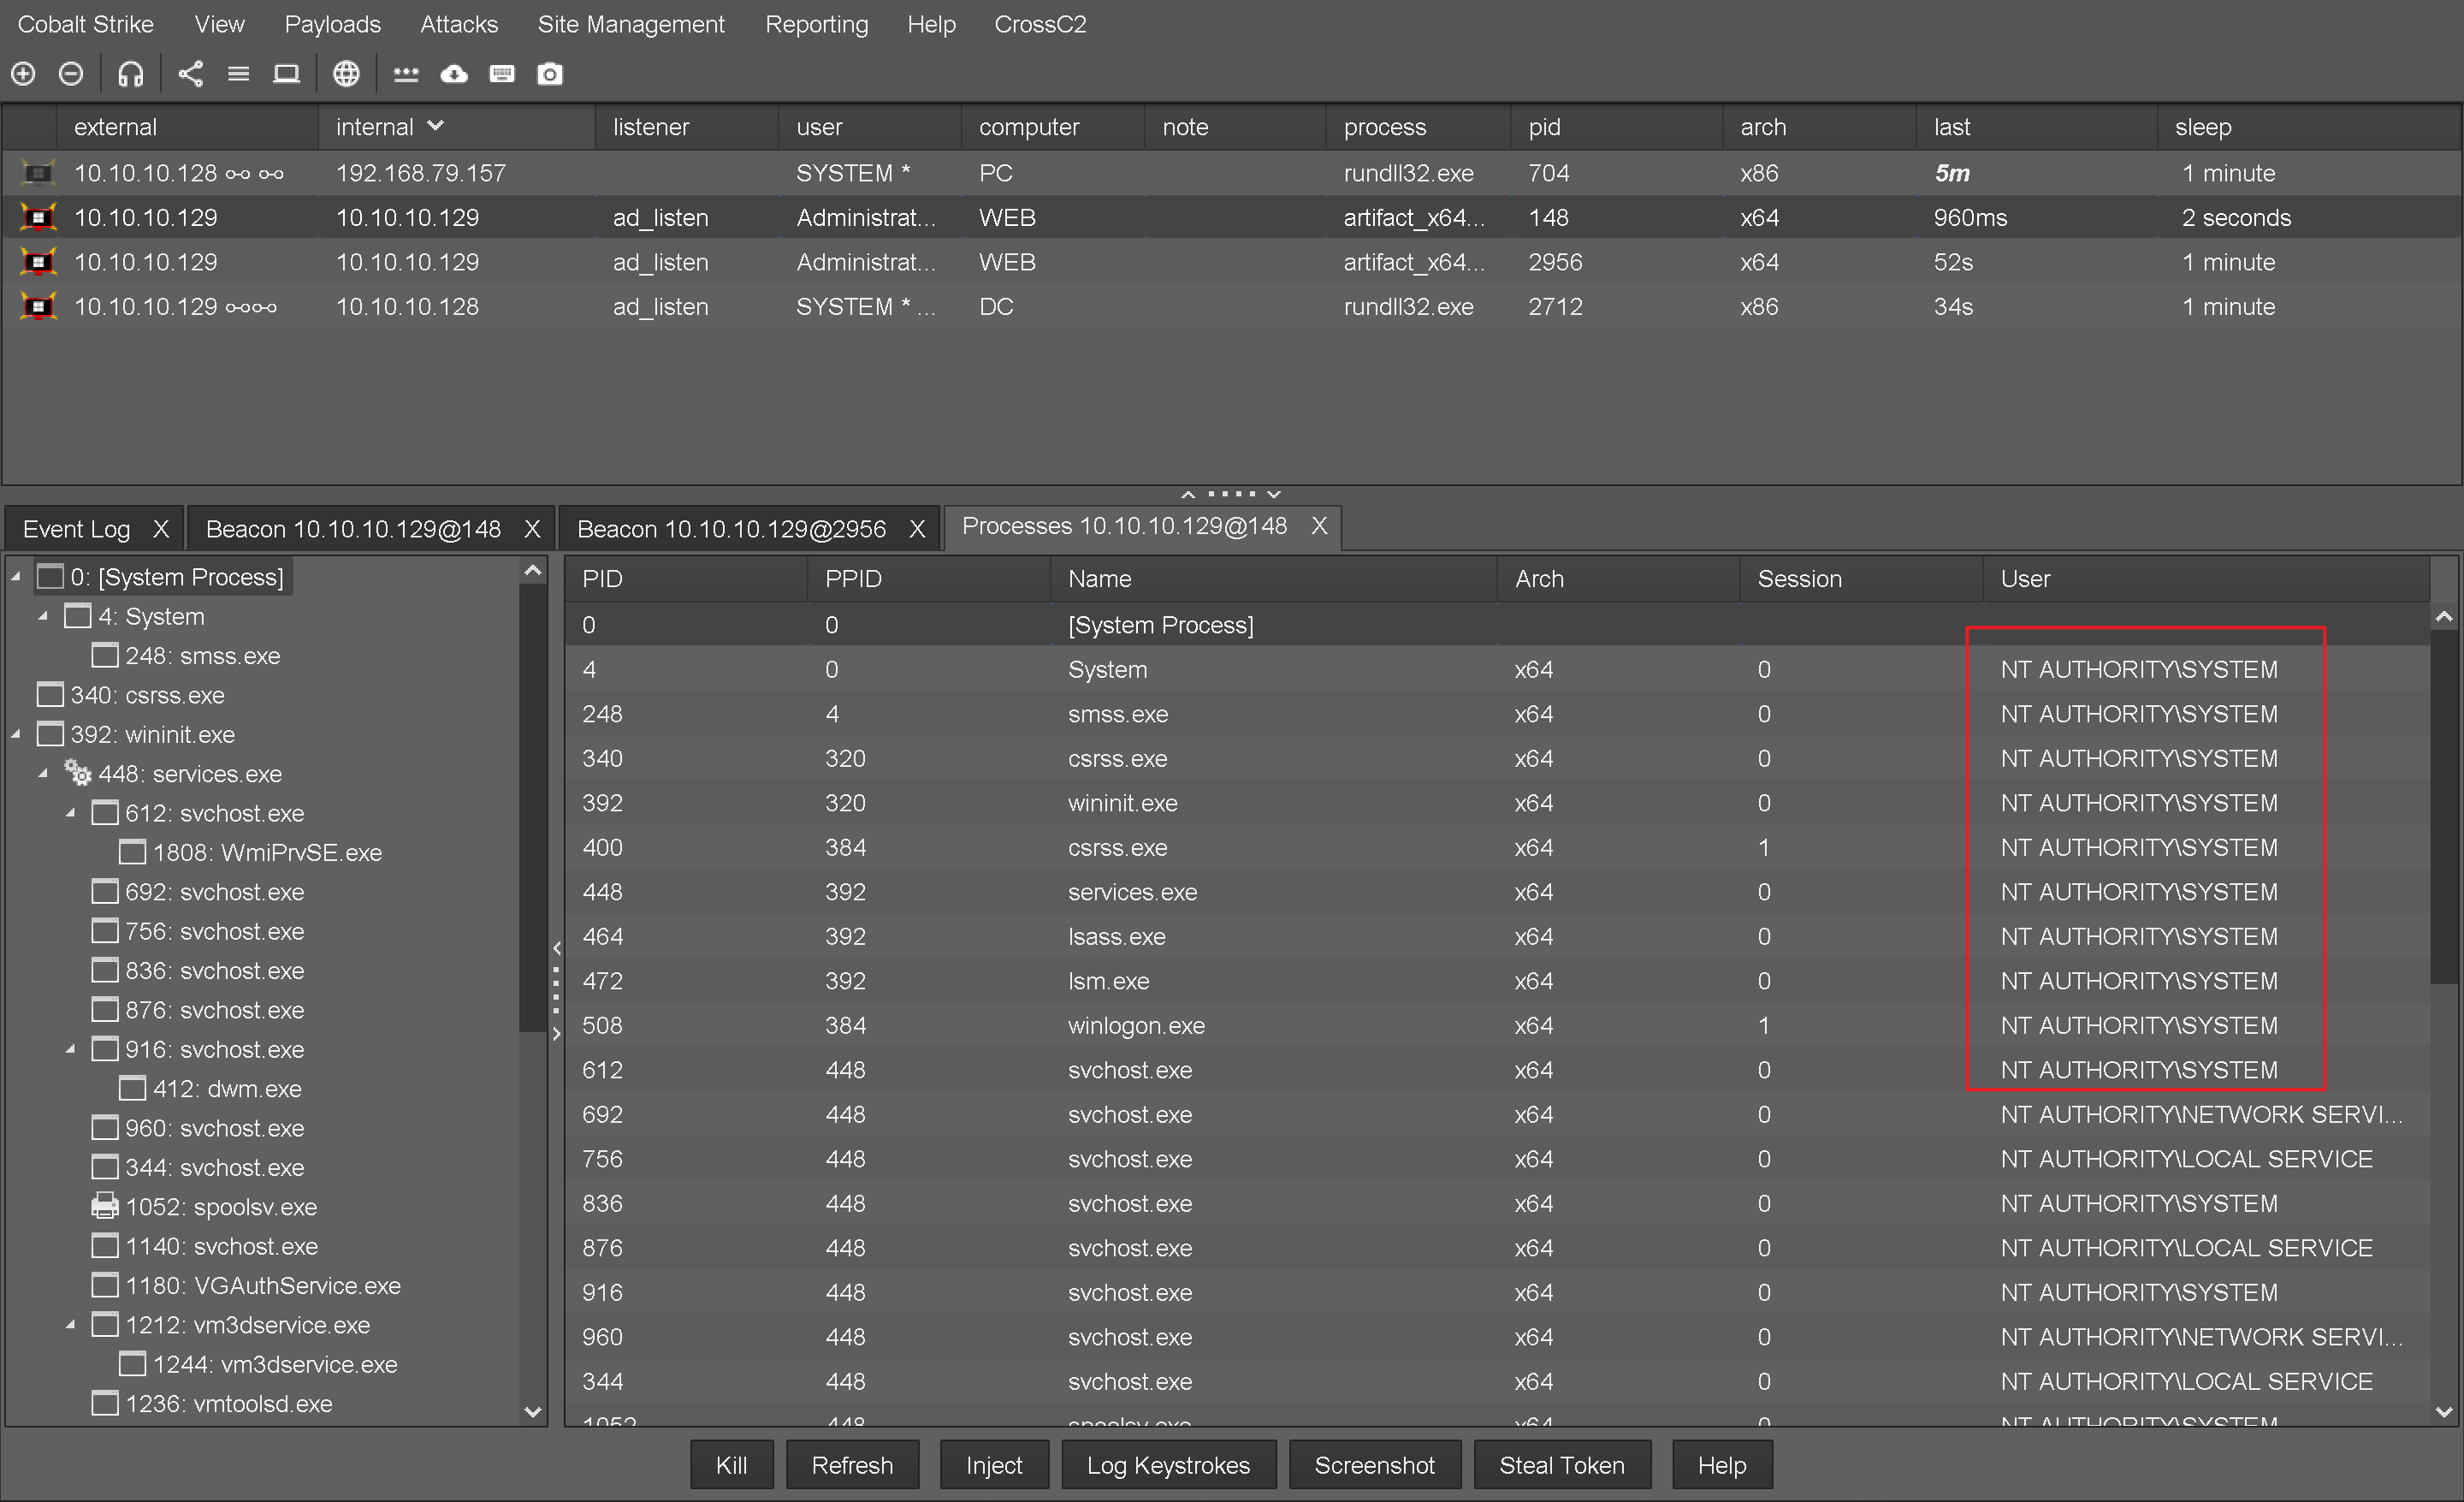Click the window icon of 1180: VGAuthService.exe
The height and width of the screenshot is (1502, 2464).
tap(105, 1286)
